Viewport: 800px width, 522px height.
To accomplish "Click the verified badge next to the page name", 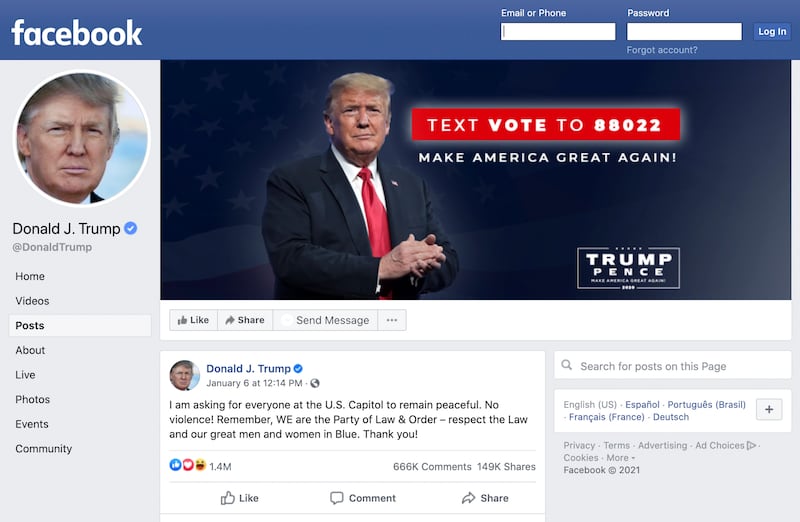I will click(x=131, y=228).
